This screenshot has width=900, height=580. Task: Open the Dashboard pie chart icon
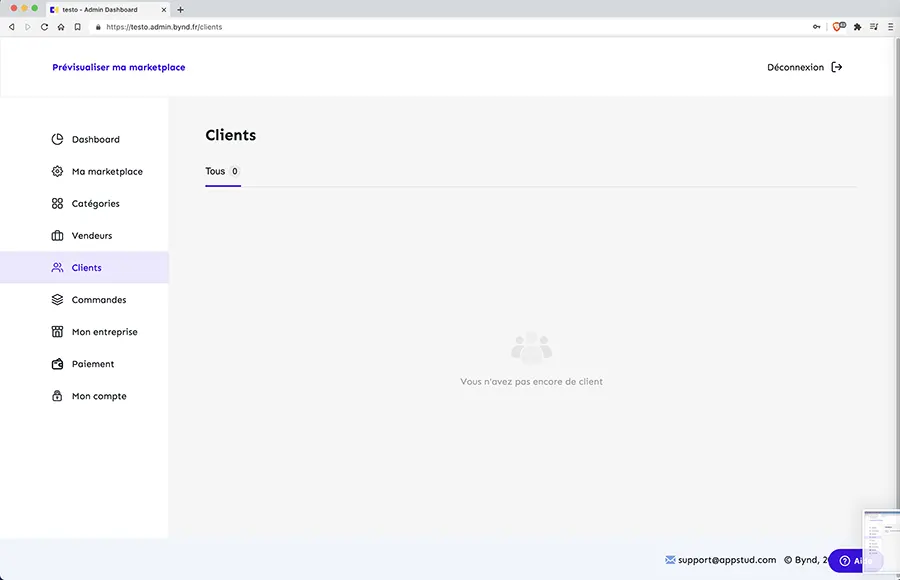[57, 140]
